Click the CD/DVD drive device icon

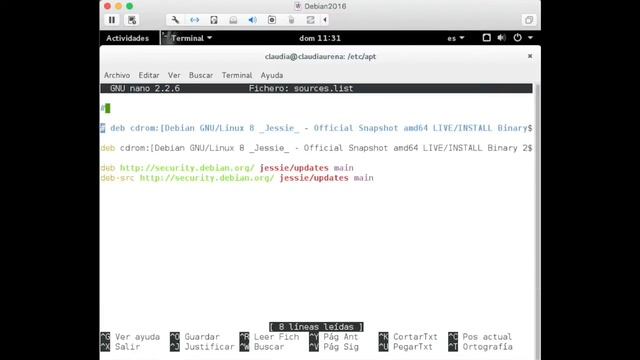[233, 20]
